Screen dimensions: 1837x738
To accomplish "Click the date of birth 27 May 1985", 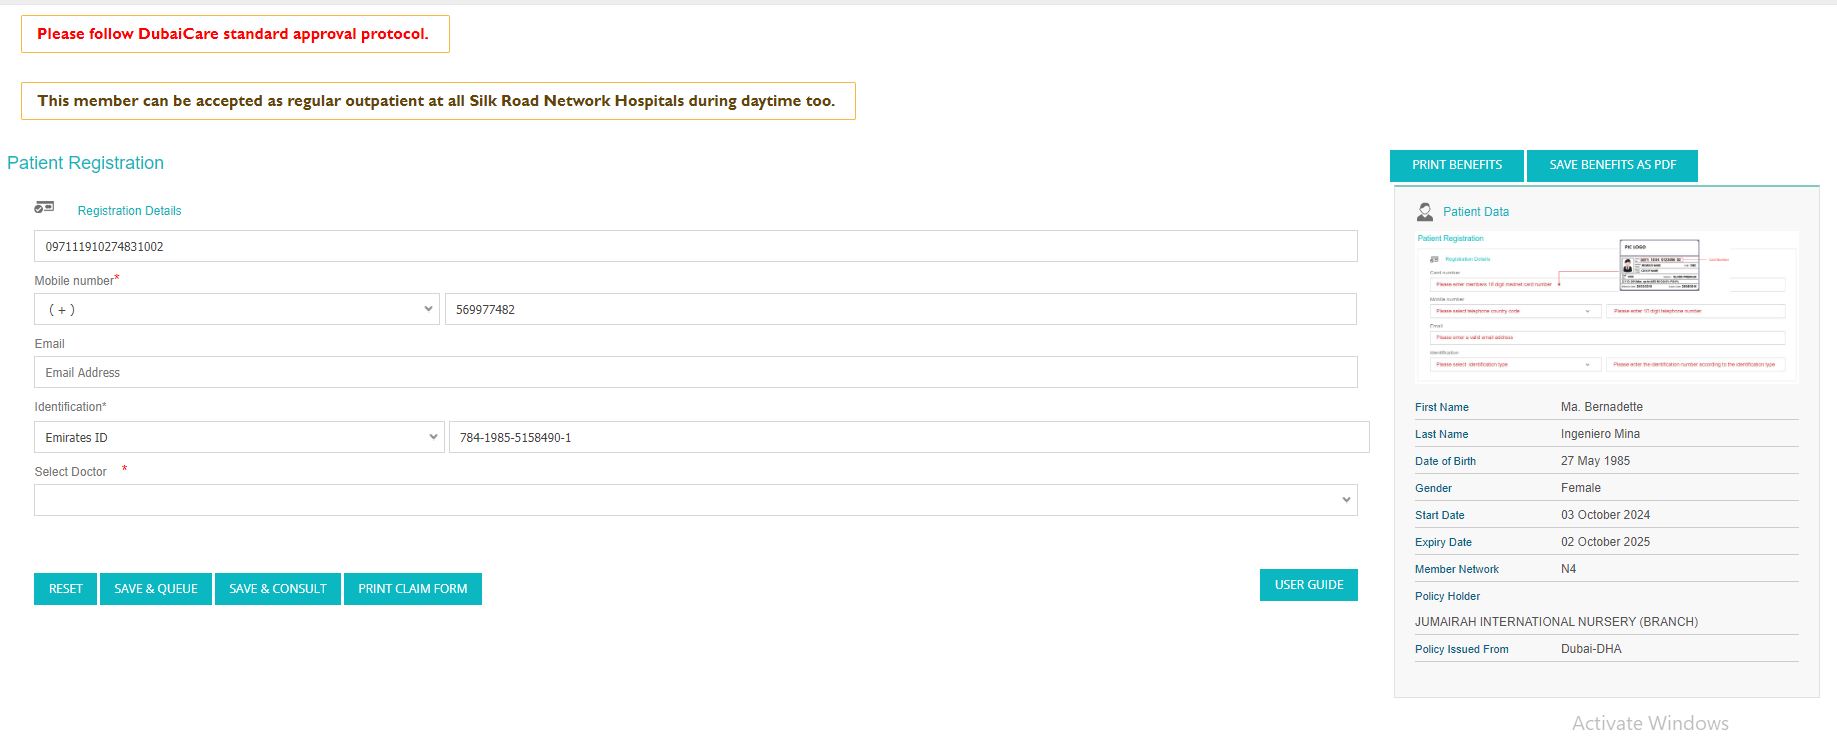I will (1595, 461).
